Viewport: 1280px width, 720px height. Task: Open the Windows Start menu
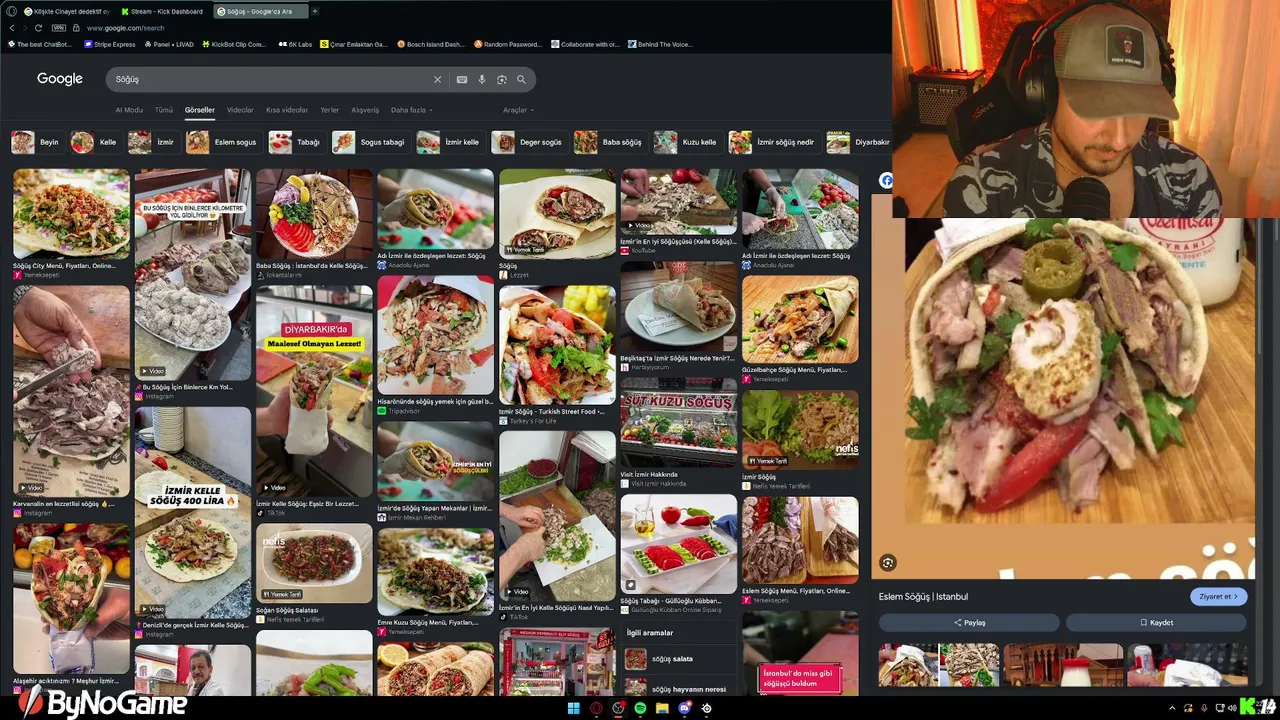coord(574,708)
